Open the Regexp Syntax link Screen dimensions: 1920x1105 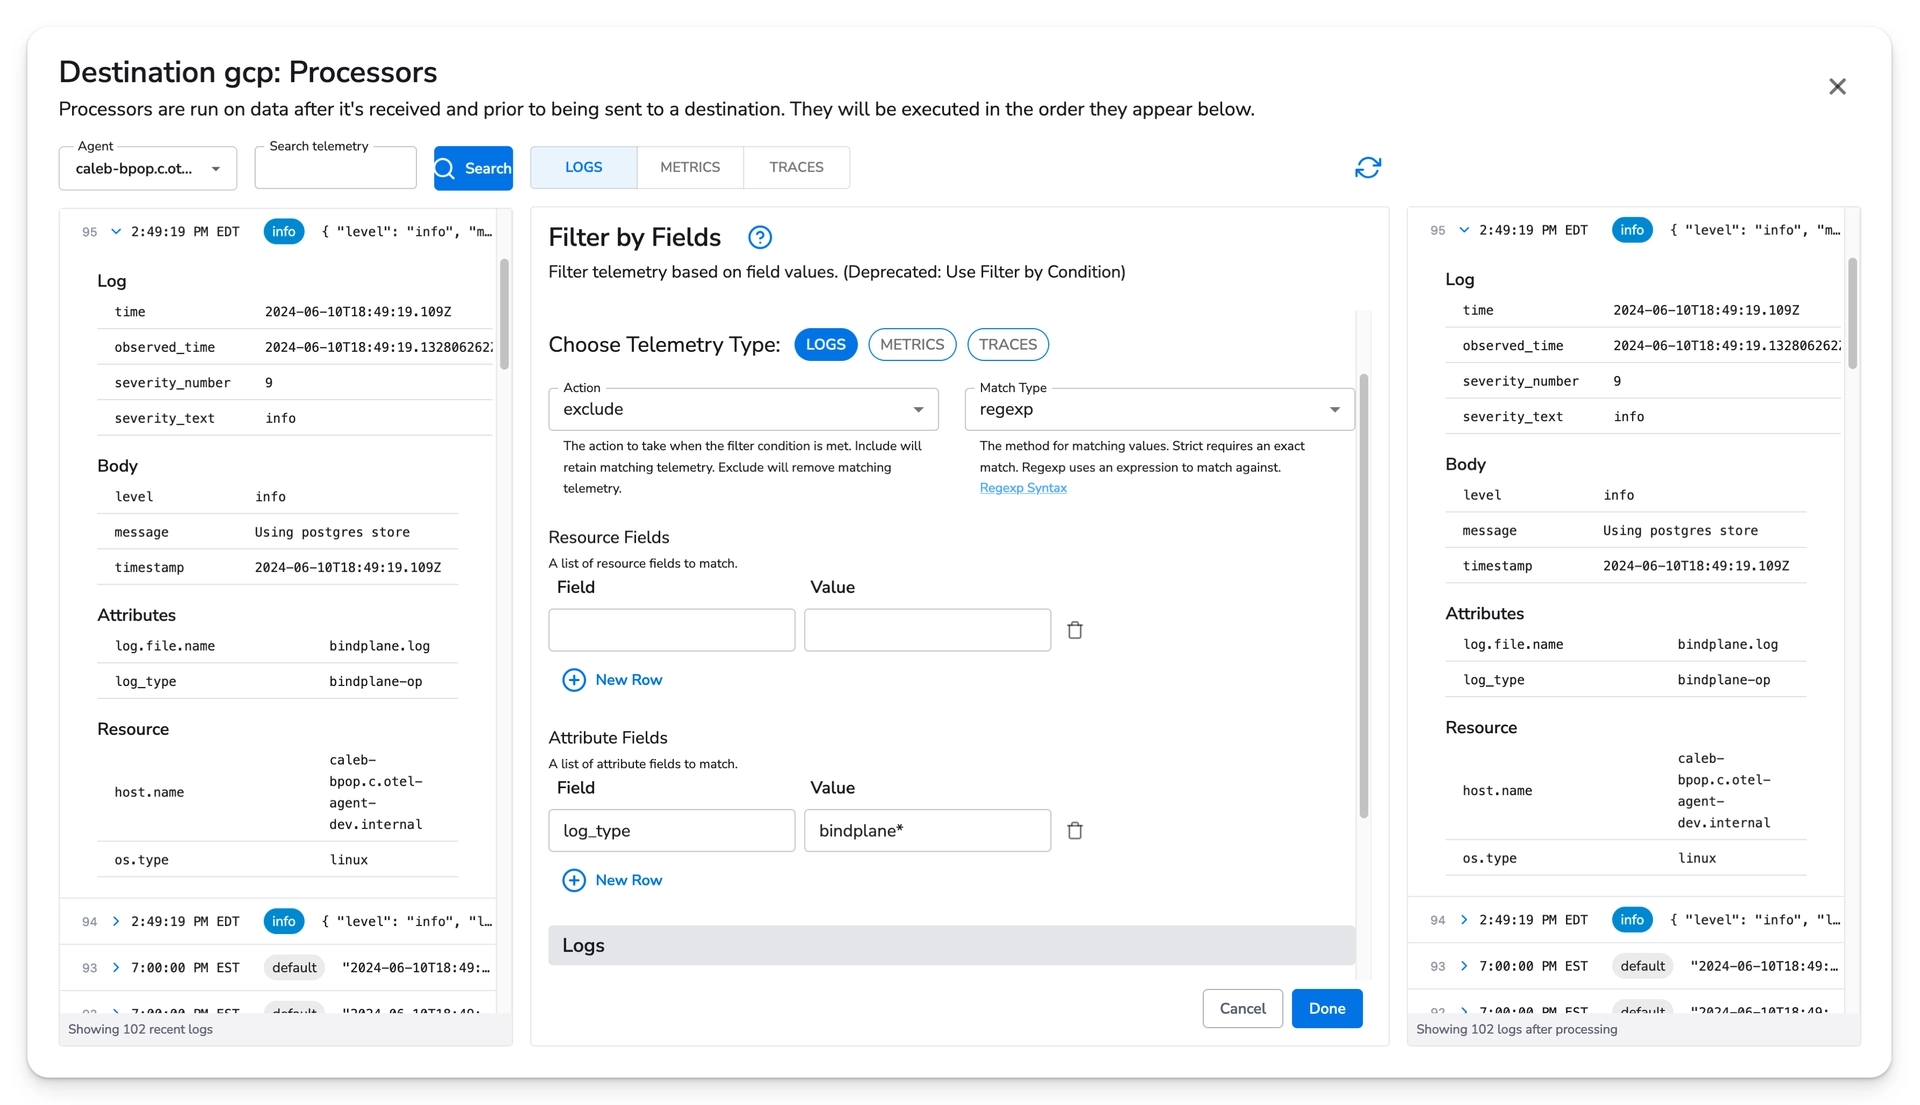click(x=1022, y=488)
